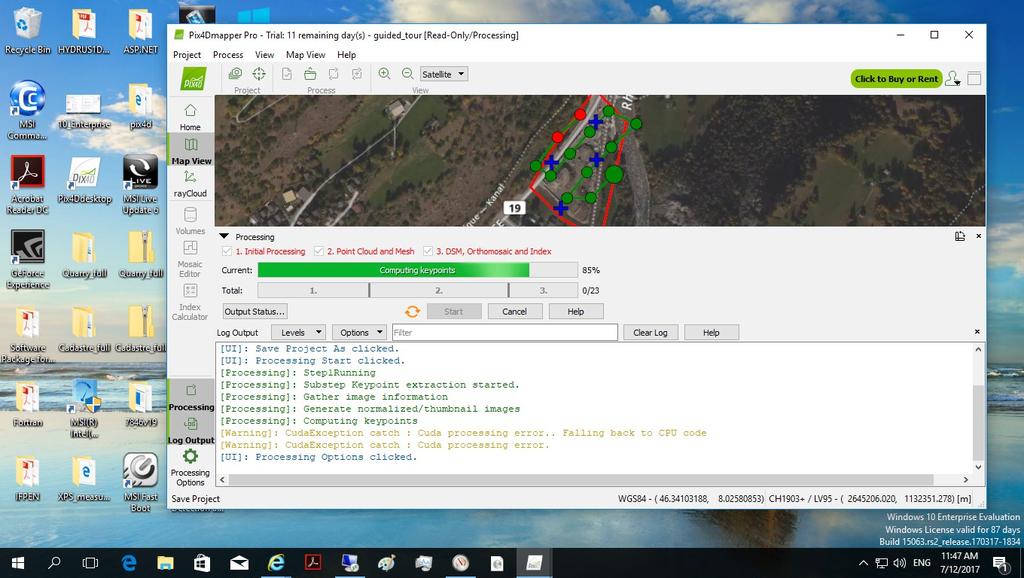Close the Processing panel

978,236
